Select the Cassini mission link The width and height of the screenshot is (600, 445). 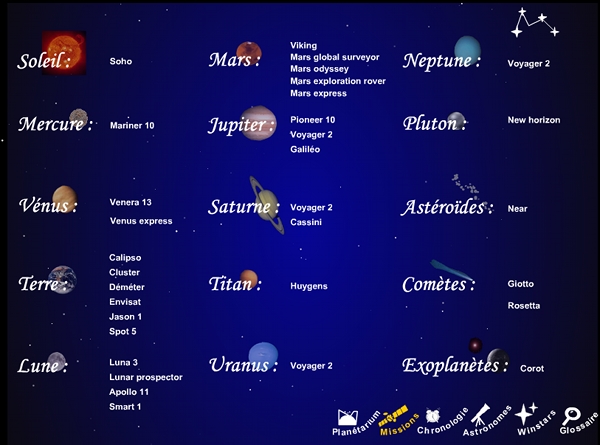(x=305, y=222)
